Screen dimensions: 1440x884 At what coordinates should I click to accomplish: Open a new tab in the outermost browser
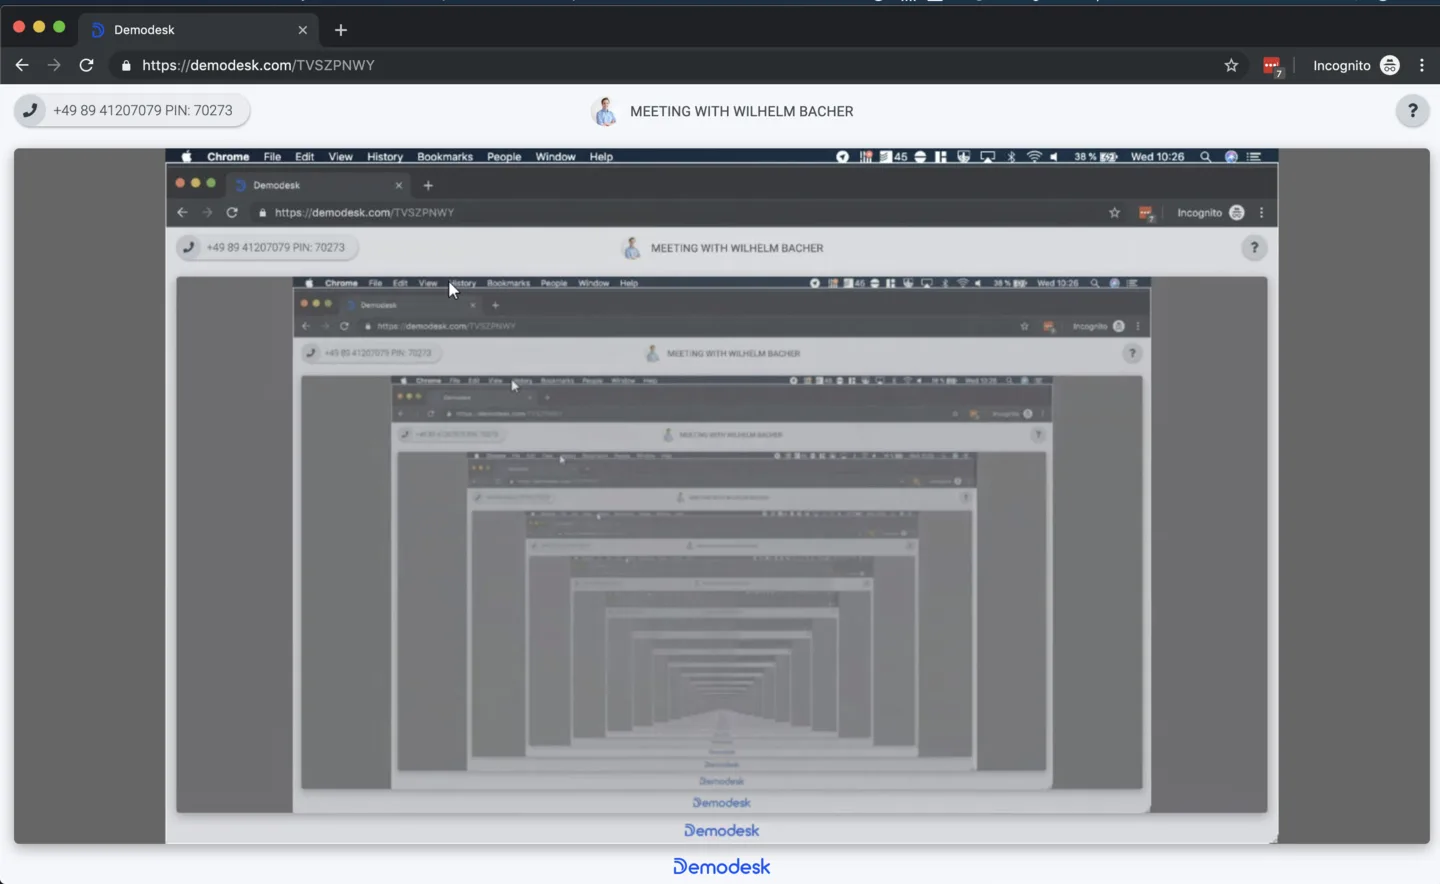point(341,30)
